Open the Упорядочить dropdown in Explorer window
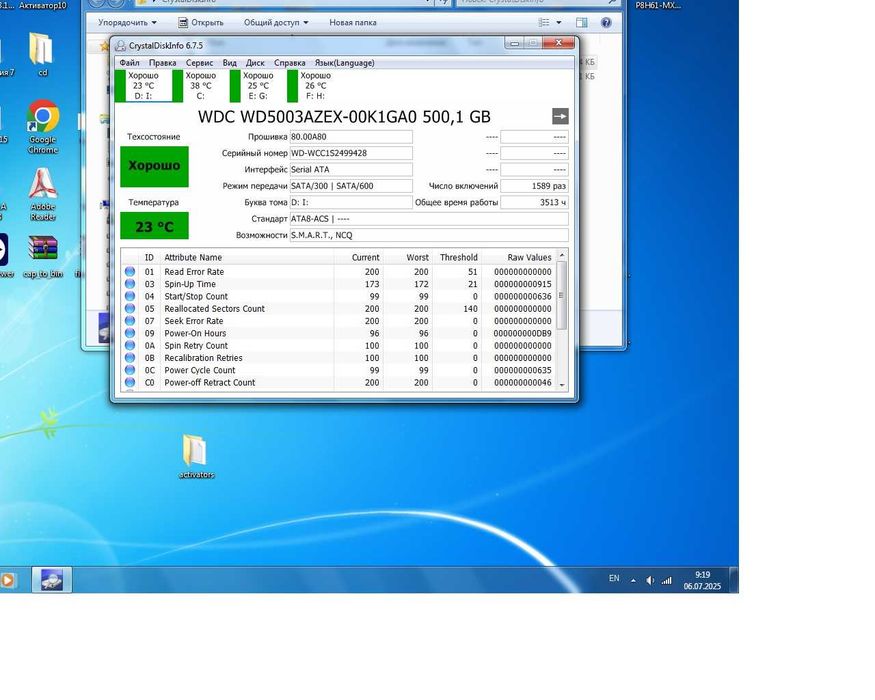Image resolution: width=875 pixels, height=700 pixels. pos(127,22)
